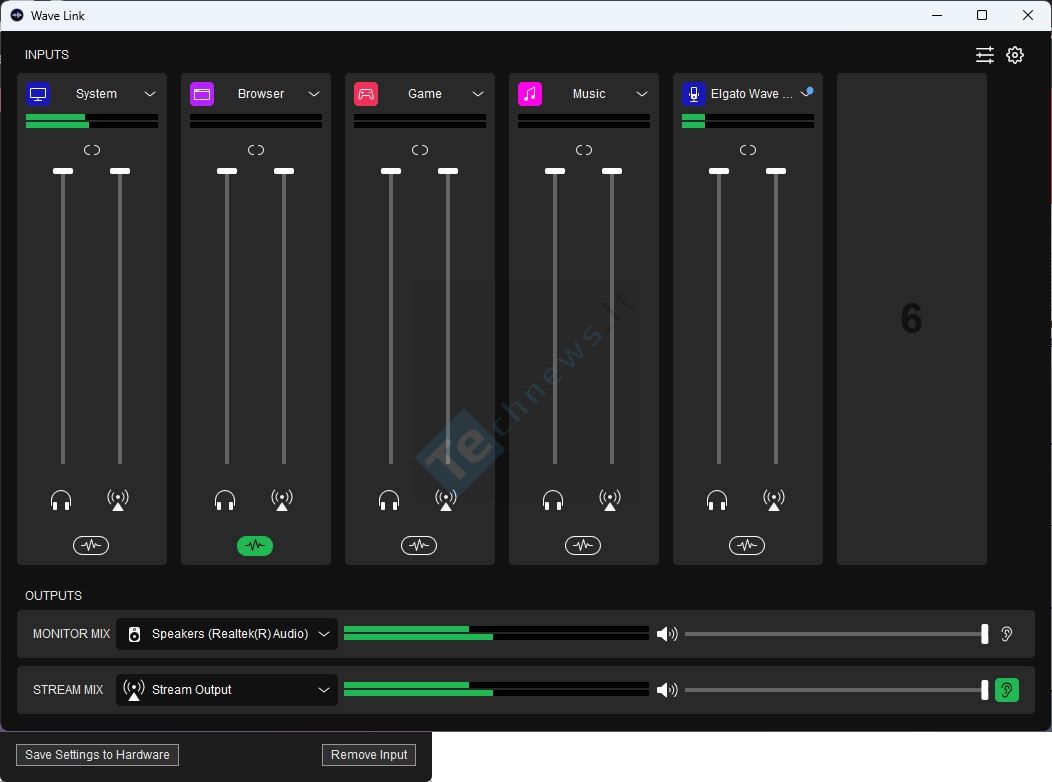
Task: Expand the Music channel dropdown chevron
Action: click(x=642, y=94)
